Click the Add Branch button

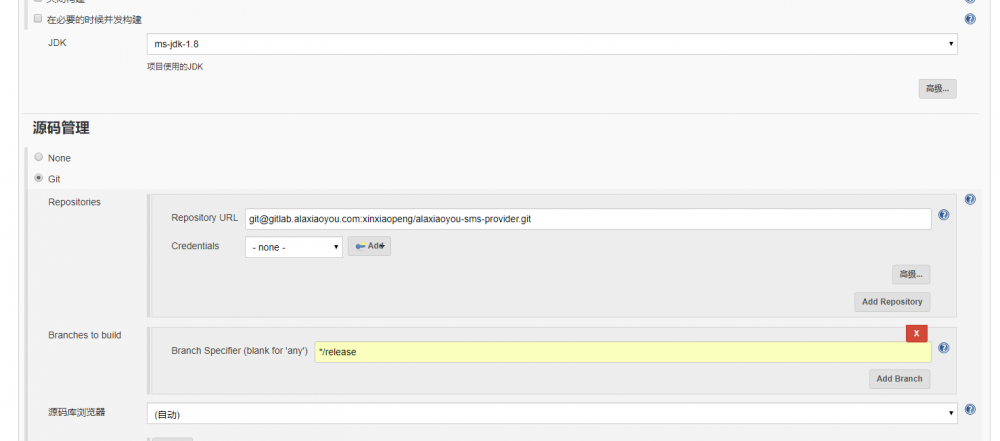click(899, 378)
